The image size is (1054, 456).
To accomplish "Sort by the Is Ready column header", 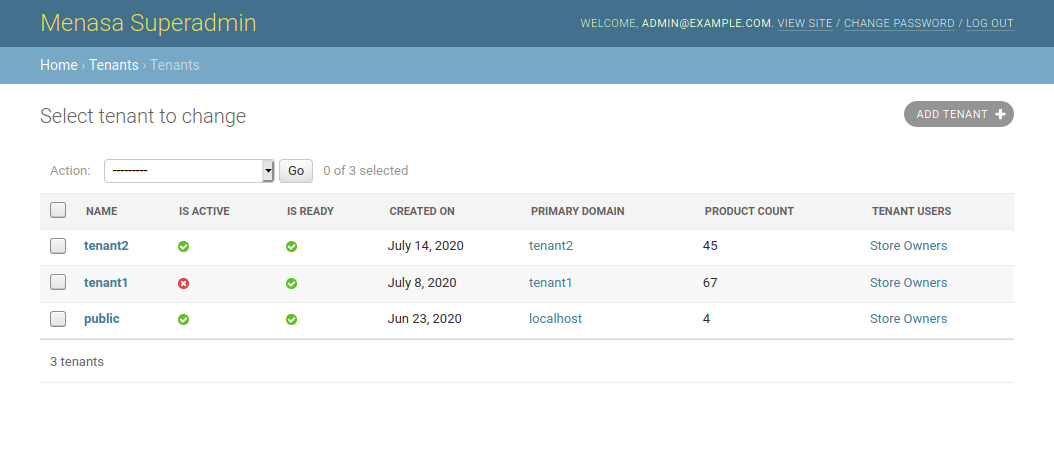I will coord(310,211).
